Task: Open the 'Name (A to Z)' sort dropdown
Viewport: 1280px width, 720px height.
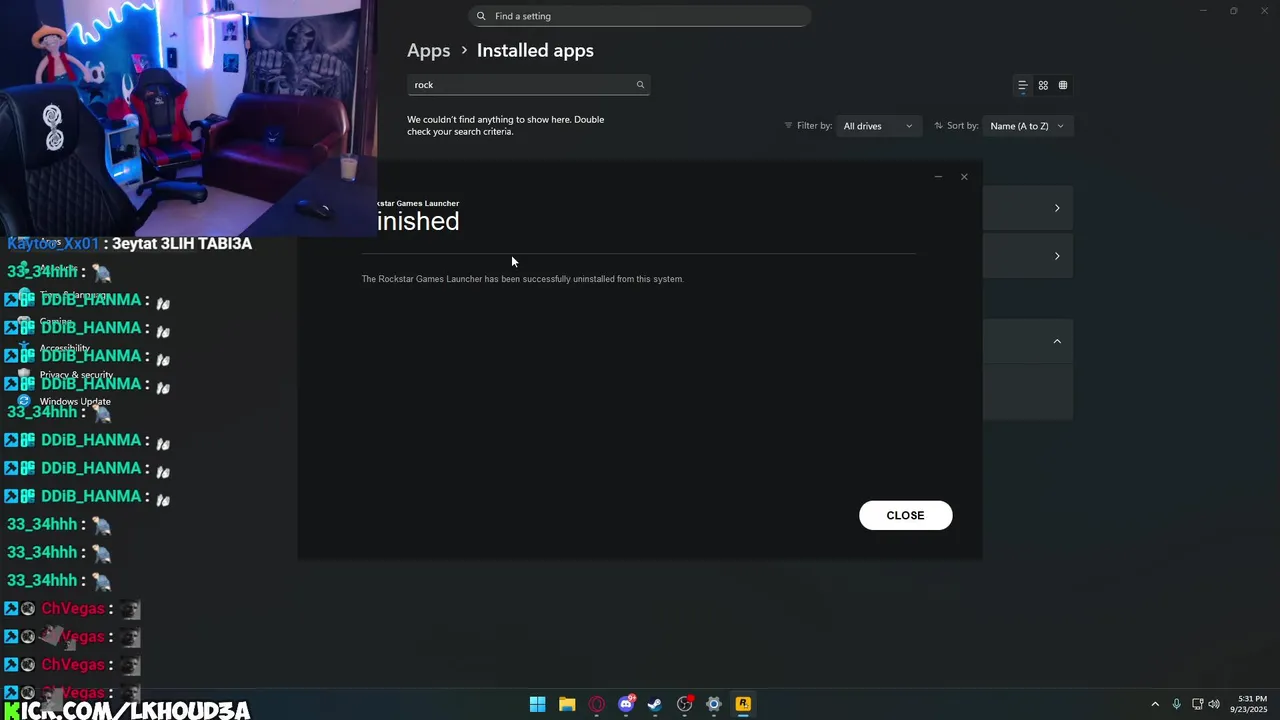Action: tap(1027, 126)
